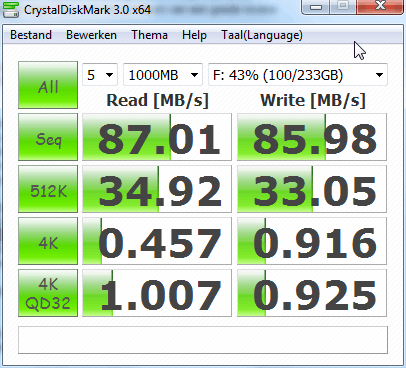Click the 4K read result 0.457
Image resolution: width=406 pixels, height=368 pixels.
(157, 241)
